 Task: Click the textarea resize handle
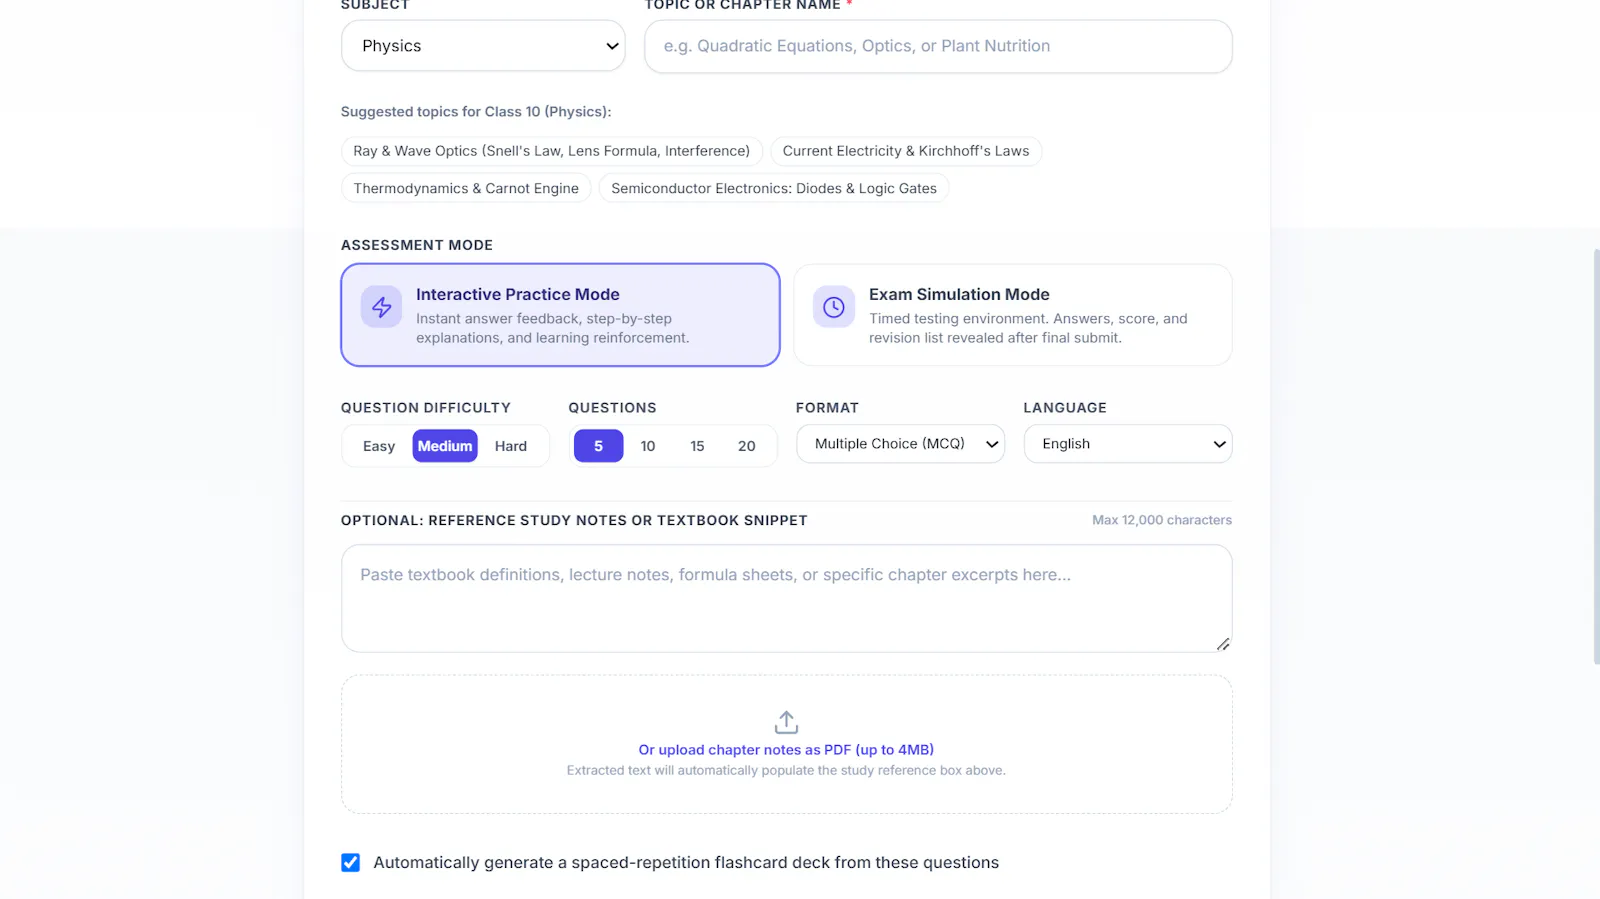1223,644
